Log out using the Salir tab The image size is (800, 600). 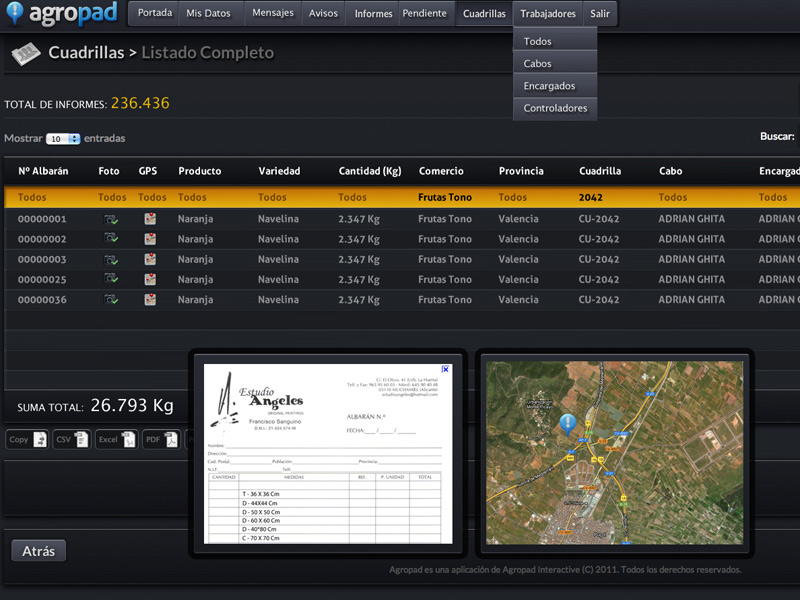[600, 14]
